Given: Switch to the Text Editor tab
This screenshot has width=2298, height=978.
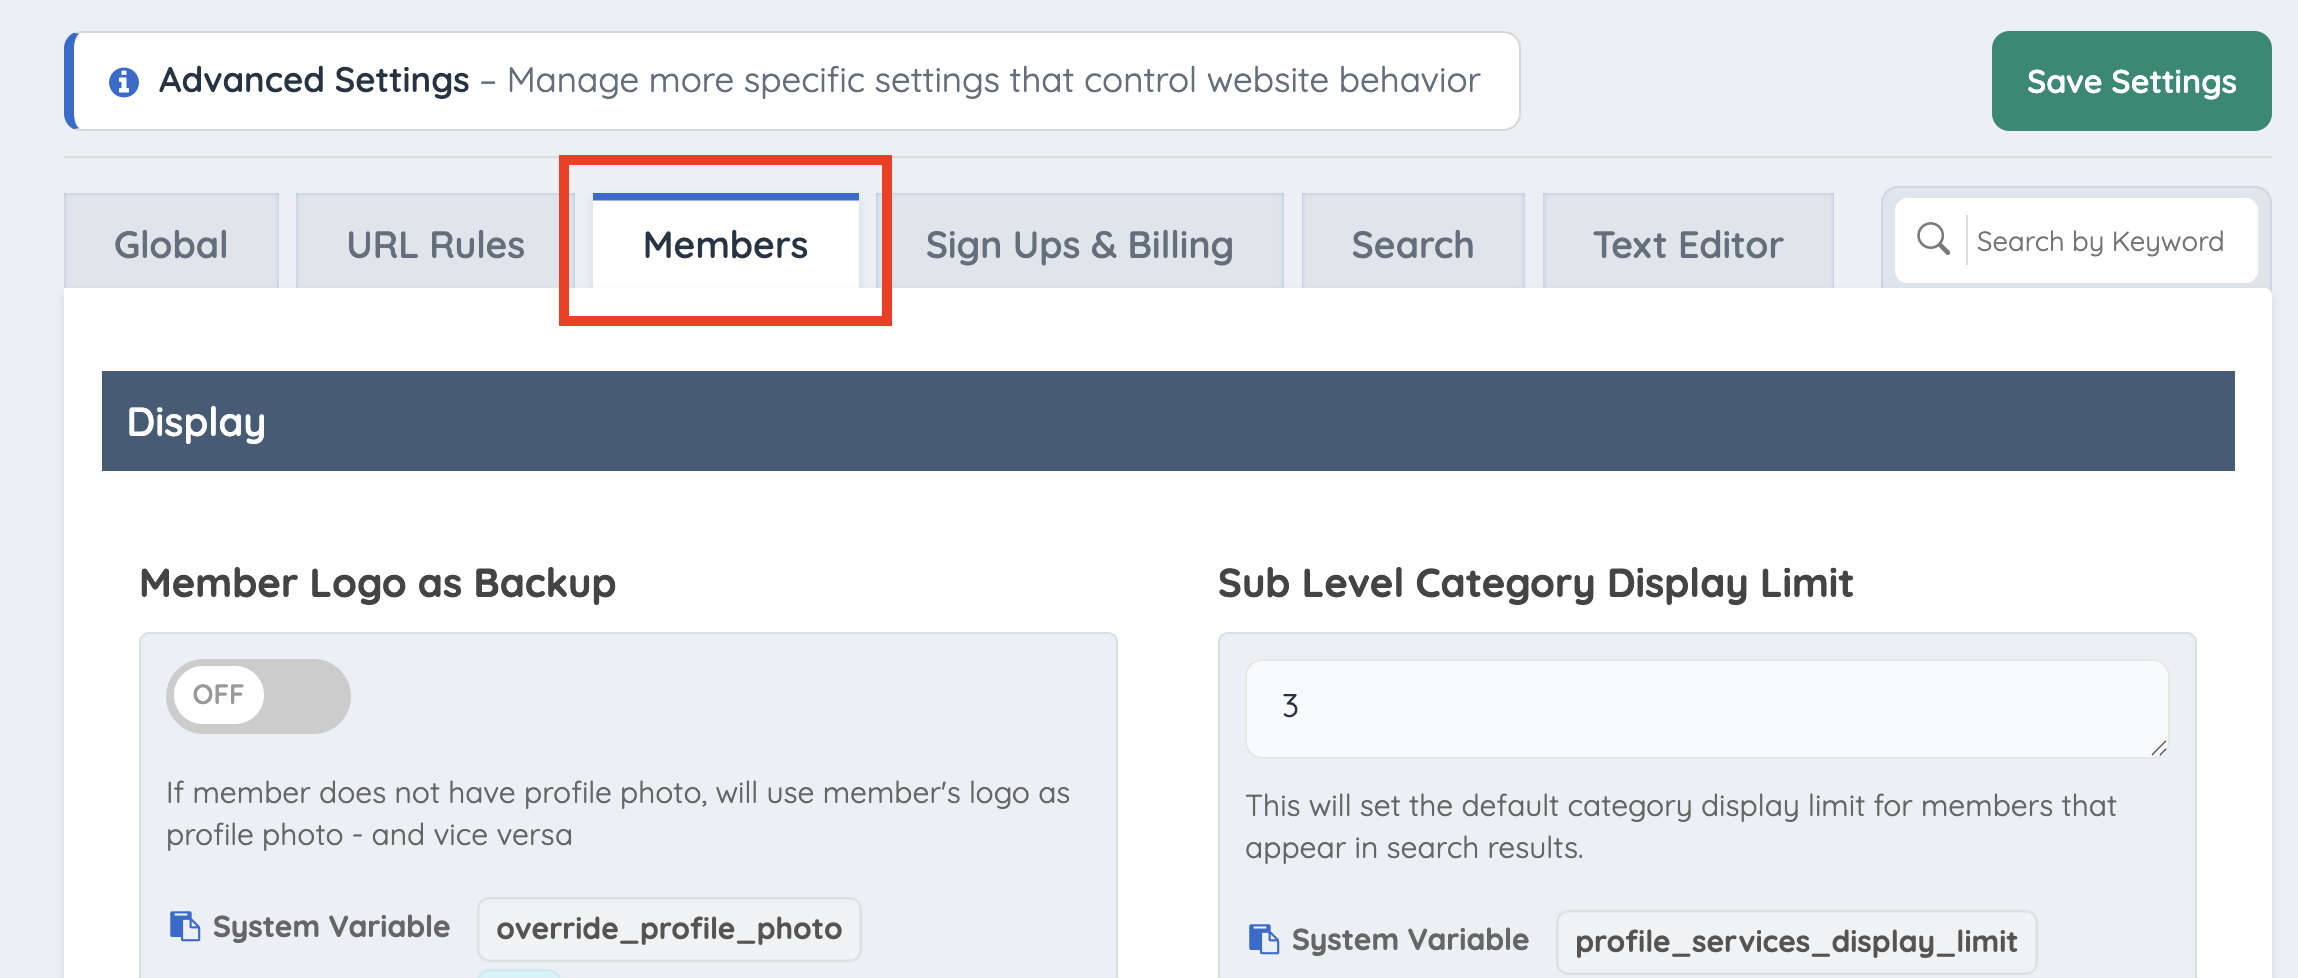Looking at the screenshot, I should [1688, 242].
